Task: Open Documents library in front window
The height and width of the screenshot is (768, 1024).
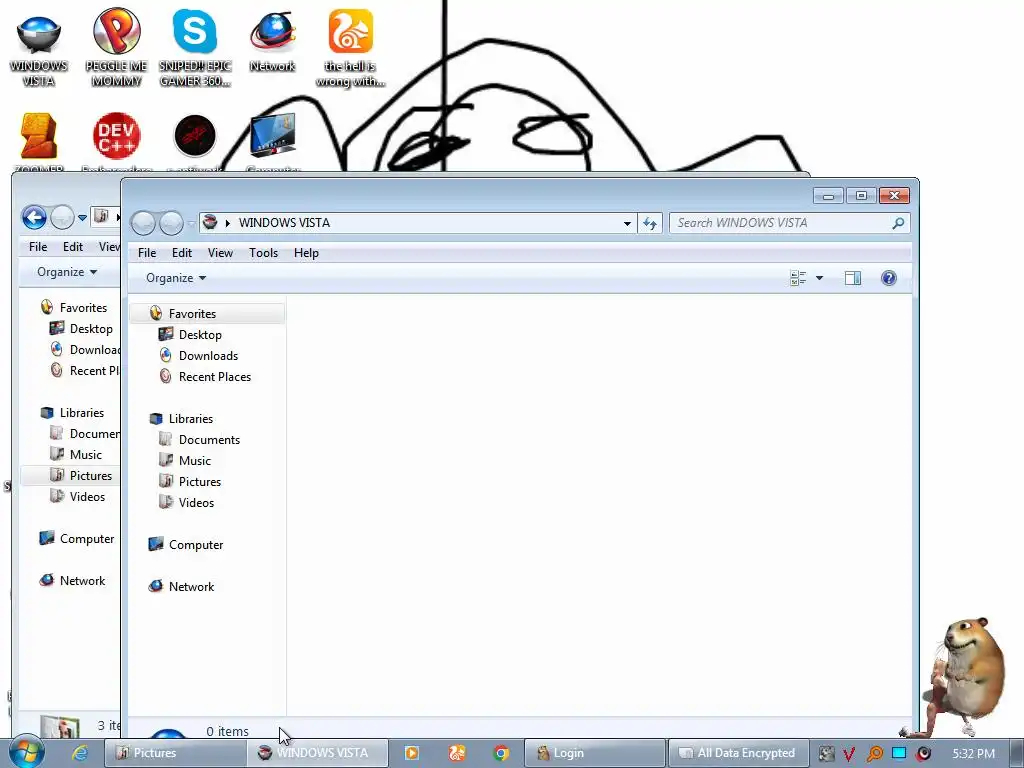Action: [207, 440]
